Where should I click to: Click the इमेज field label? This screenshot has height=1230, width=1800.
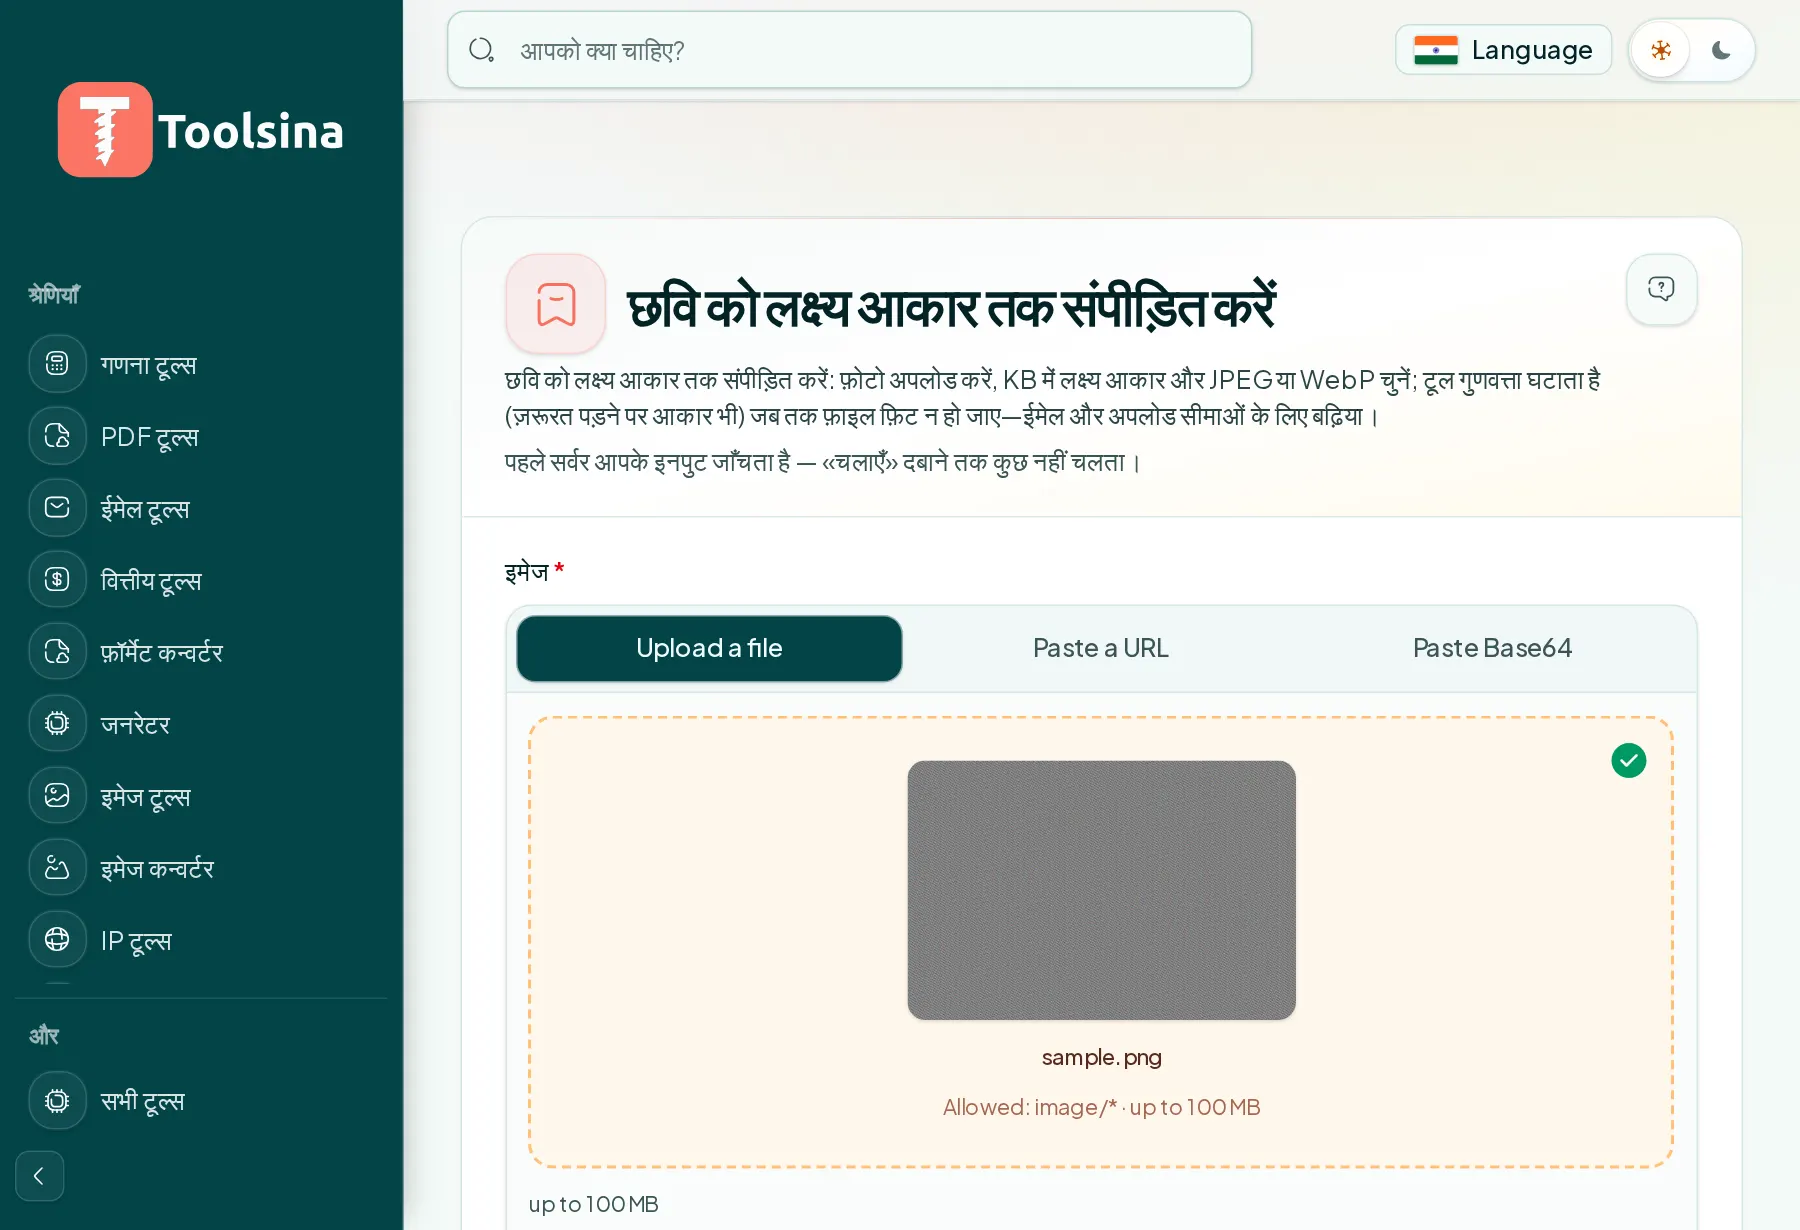click(527, 572)
